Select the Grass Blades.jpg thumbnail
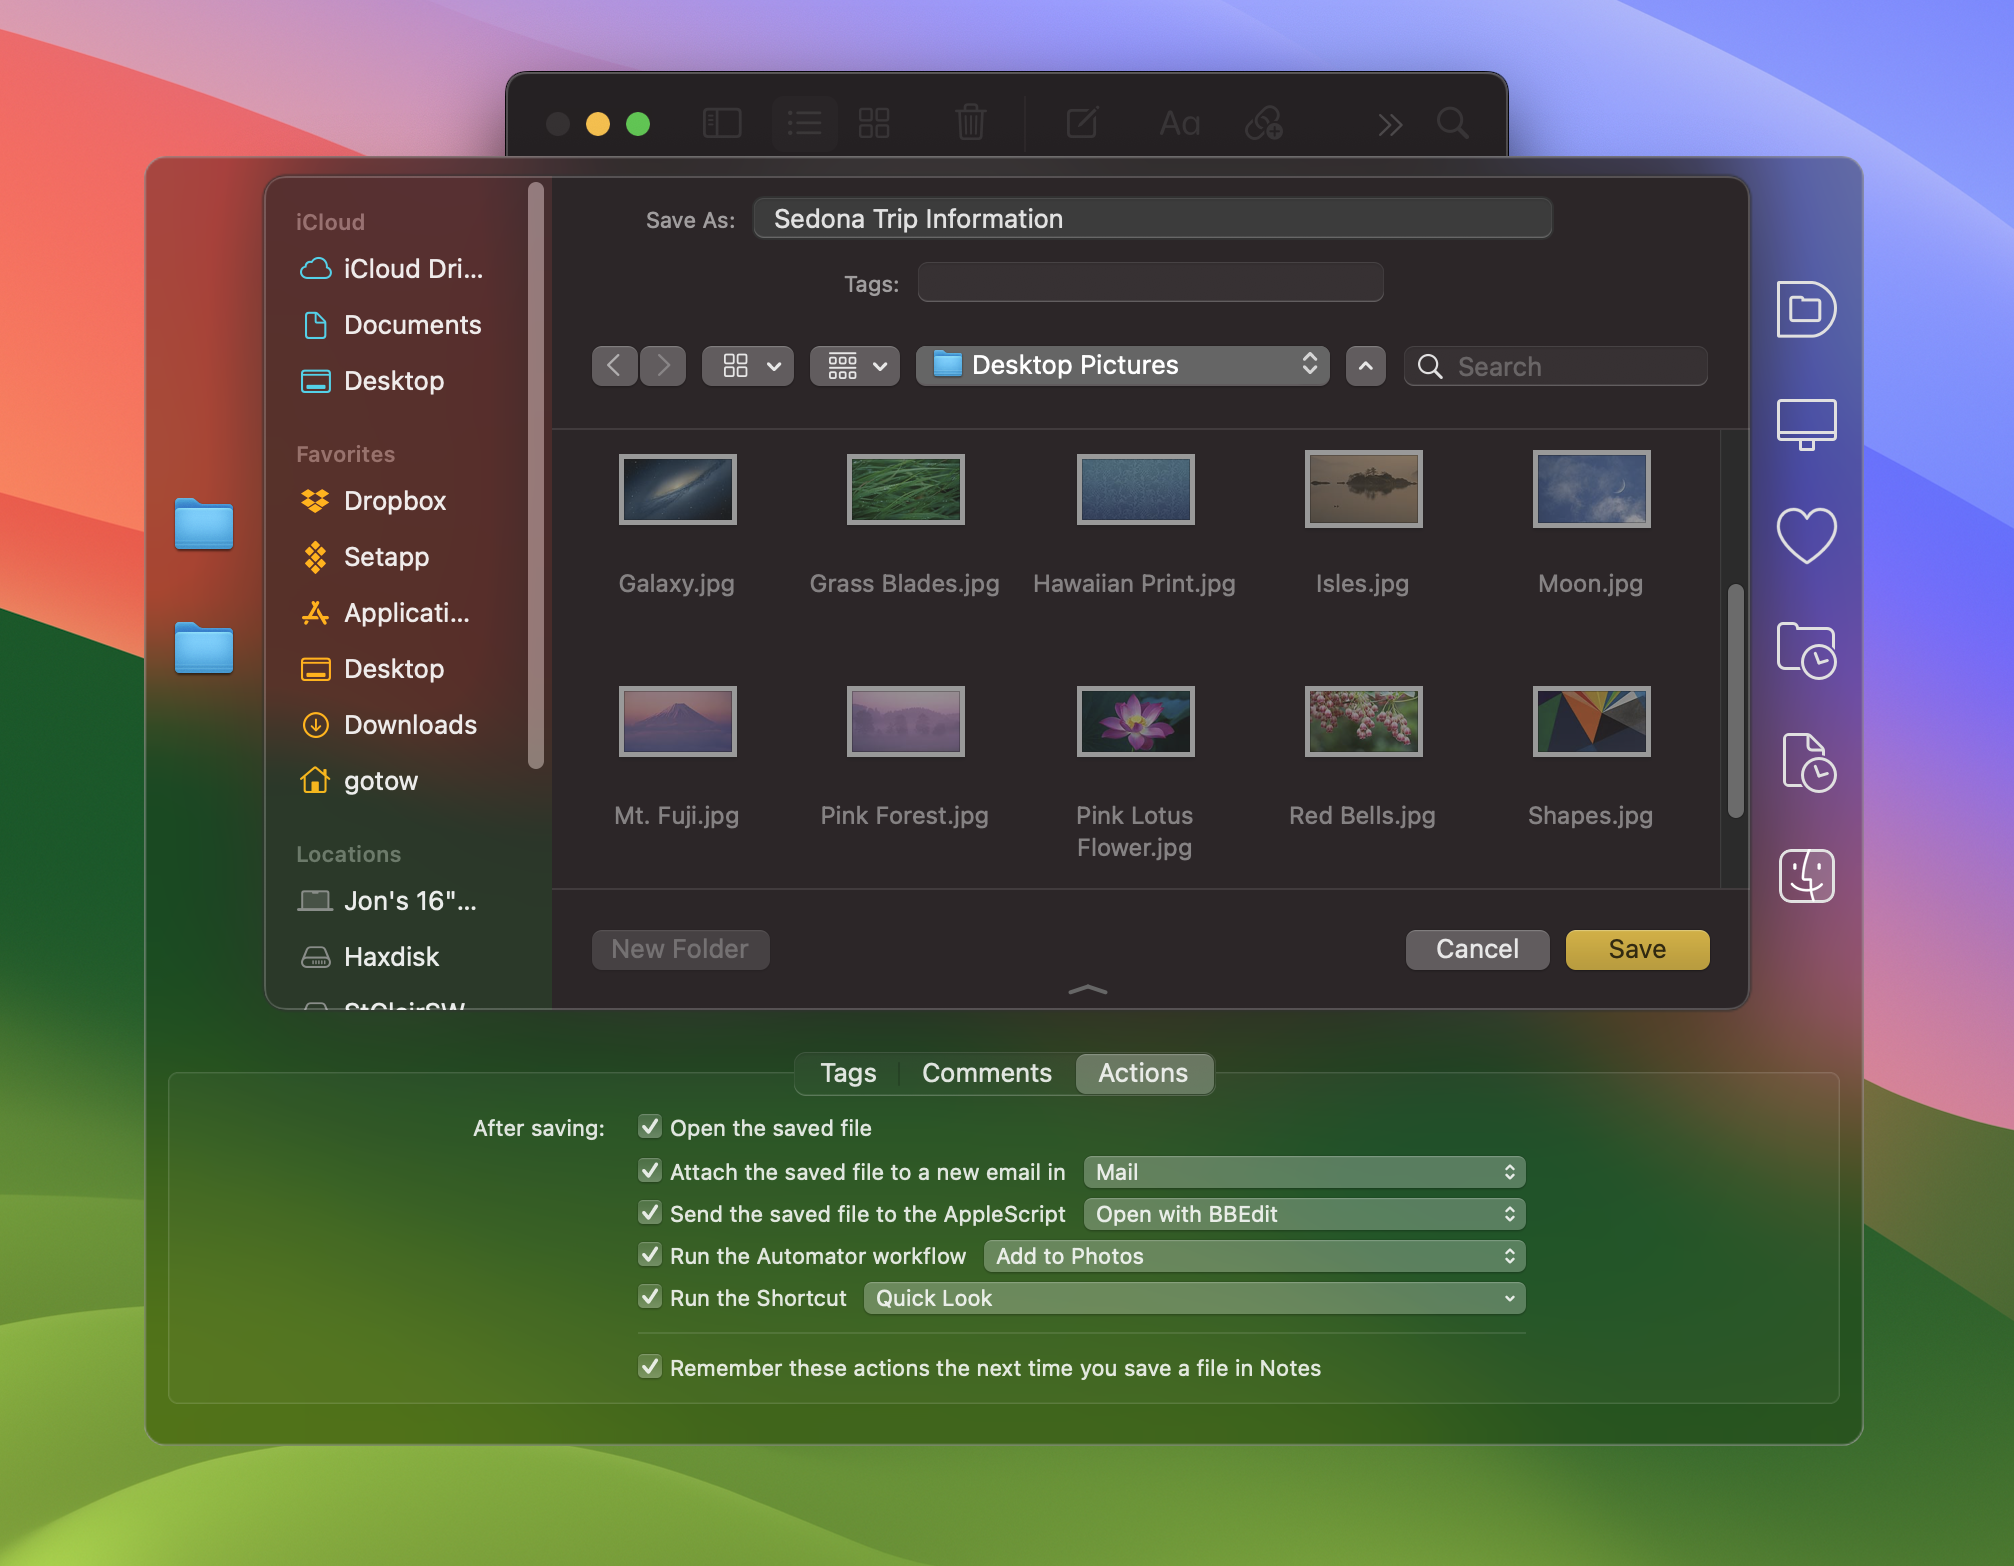 905,489
